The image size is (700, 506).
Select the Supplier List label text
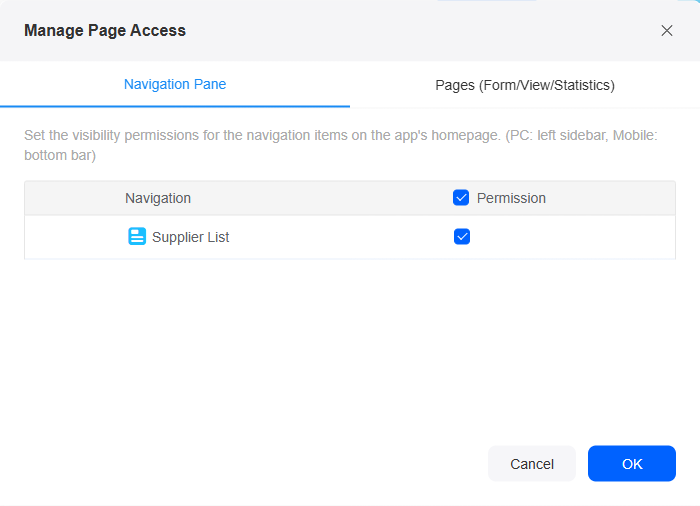(x=191, y=237)
